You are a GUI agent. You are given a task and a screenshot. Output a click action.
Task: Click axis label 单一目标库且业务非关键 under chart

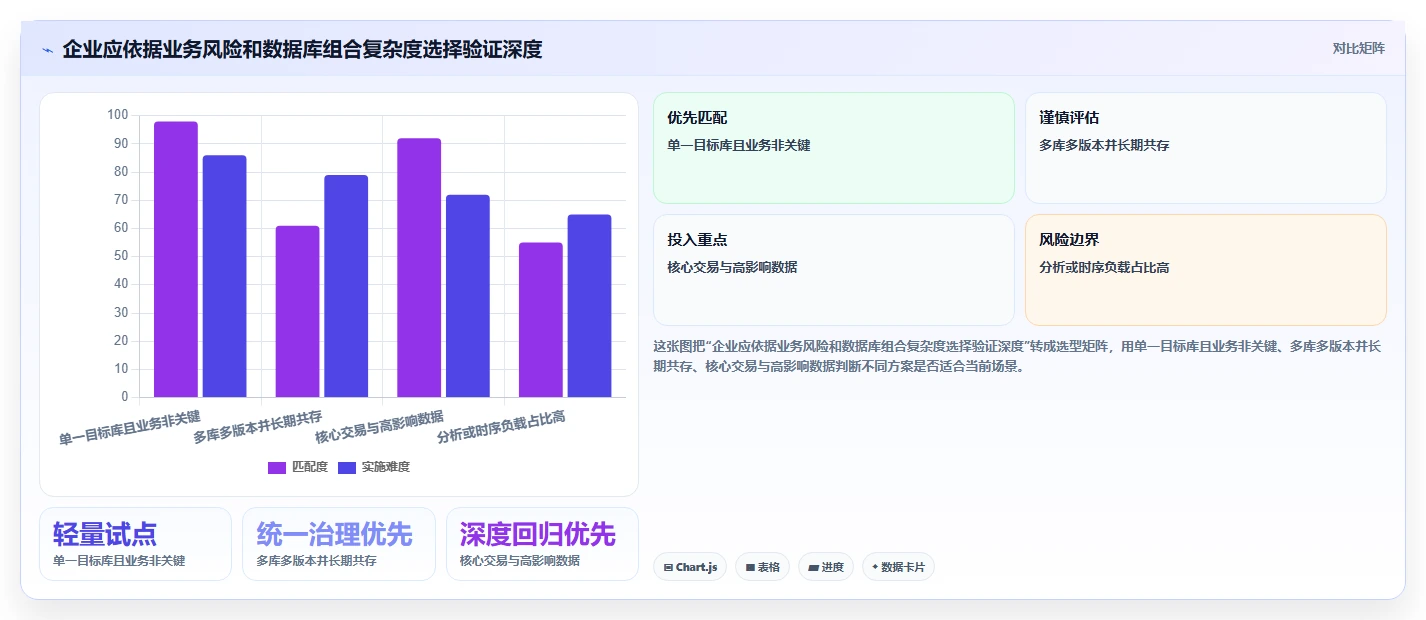pos(130,427)
